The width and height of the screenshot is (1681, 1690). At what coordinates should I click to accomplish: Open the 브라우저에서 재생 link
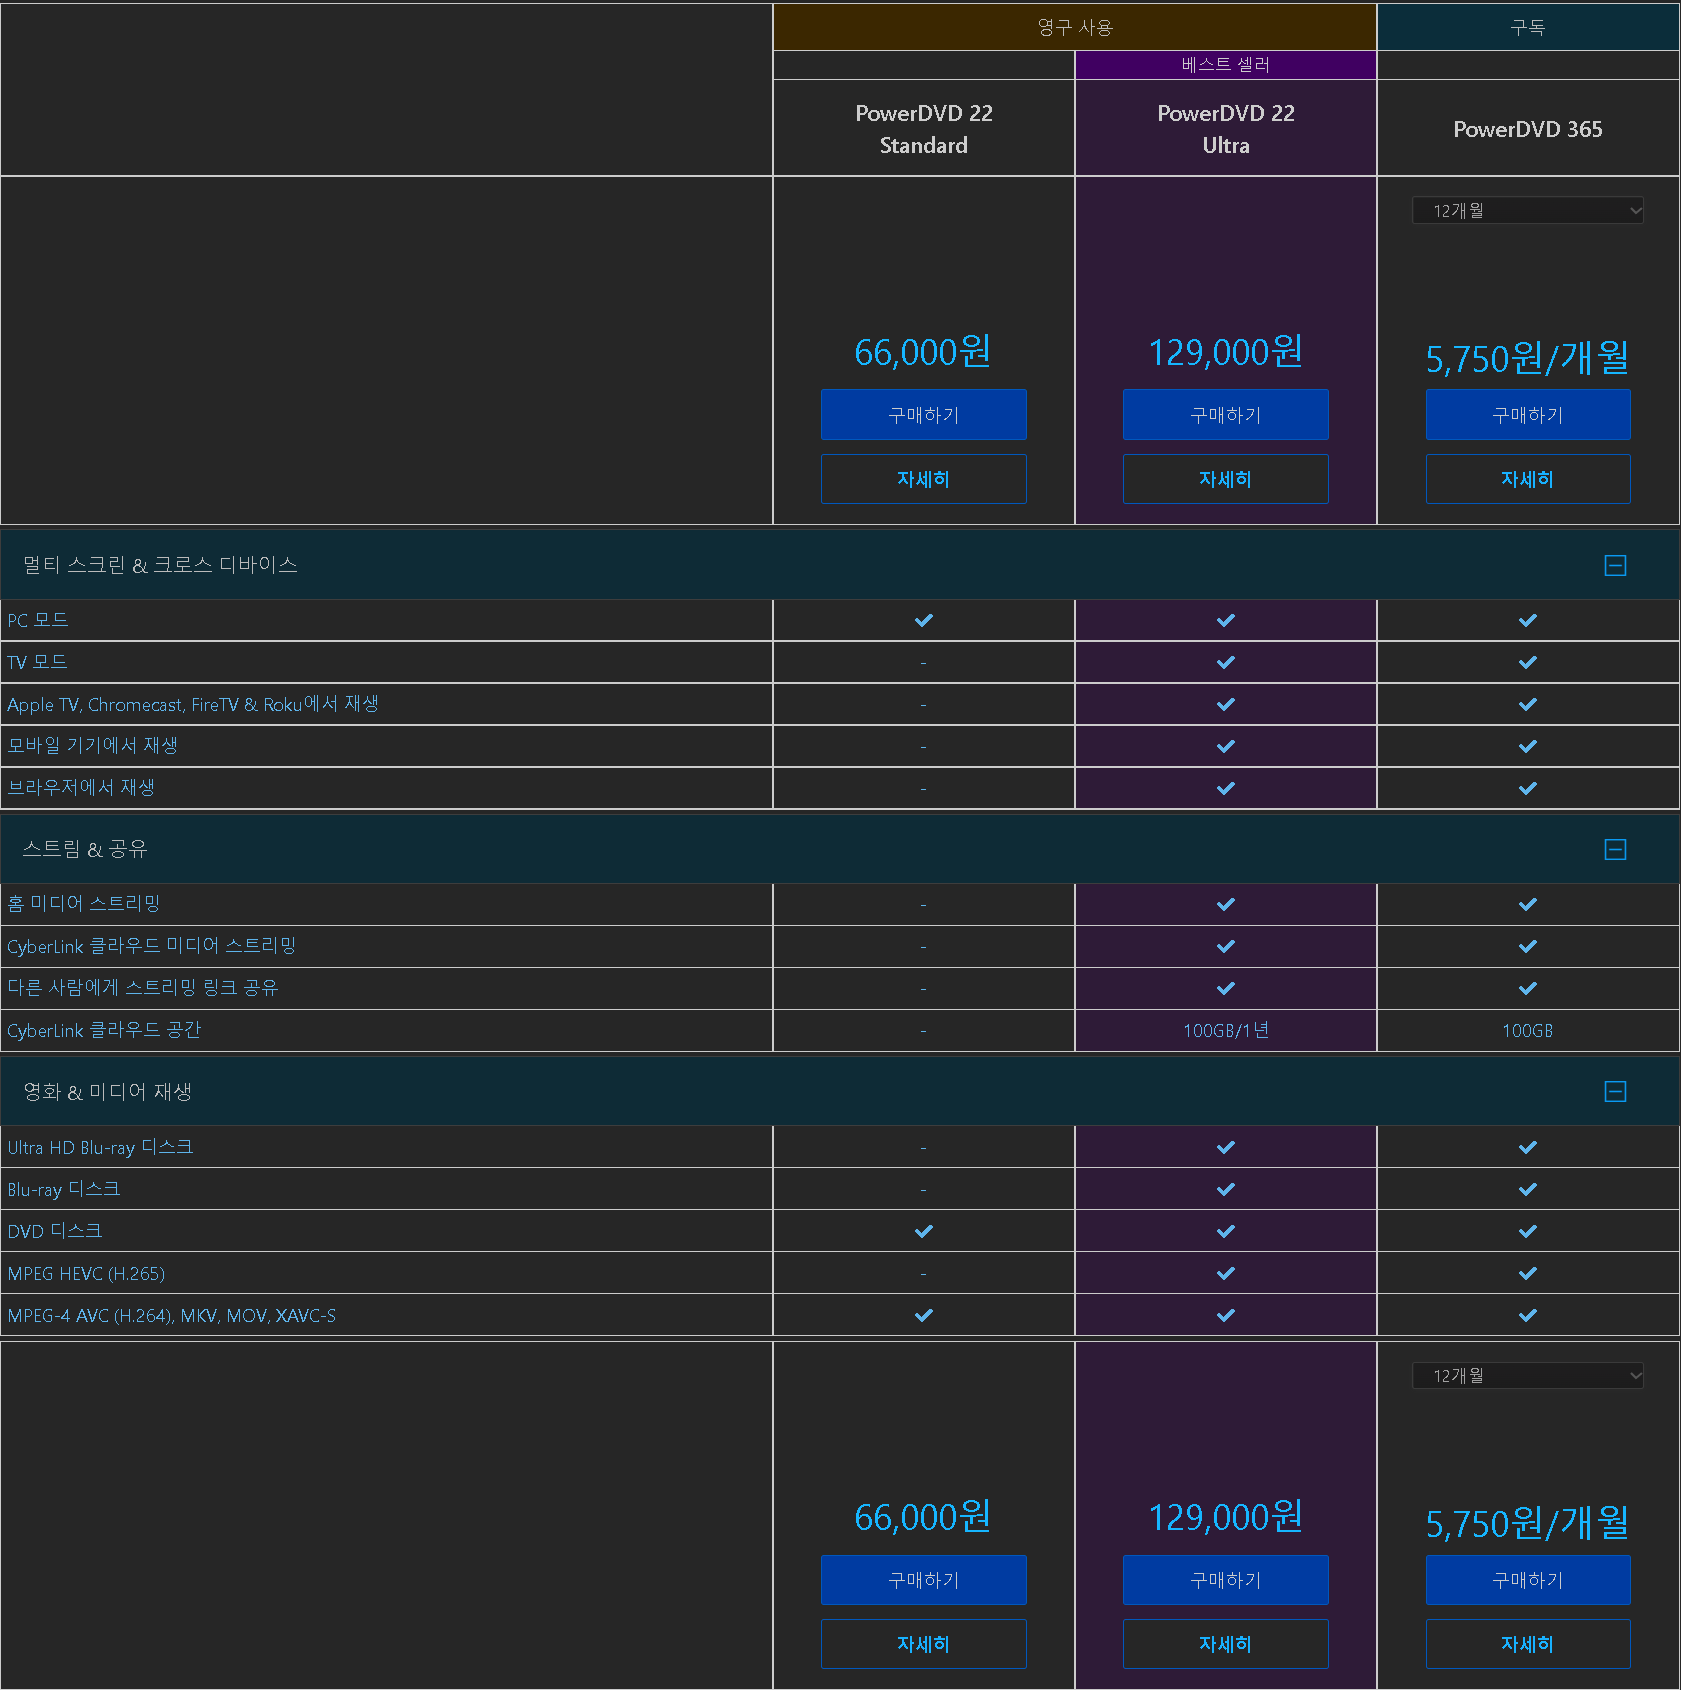point(81,787)
